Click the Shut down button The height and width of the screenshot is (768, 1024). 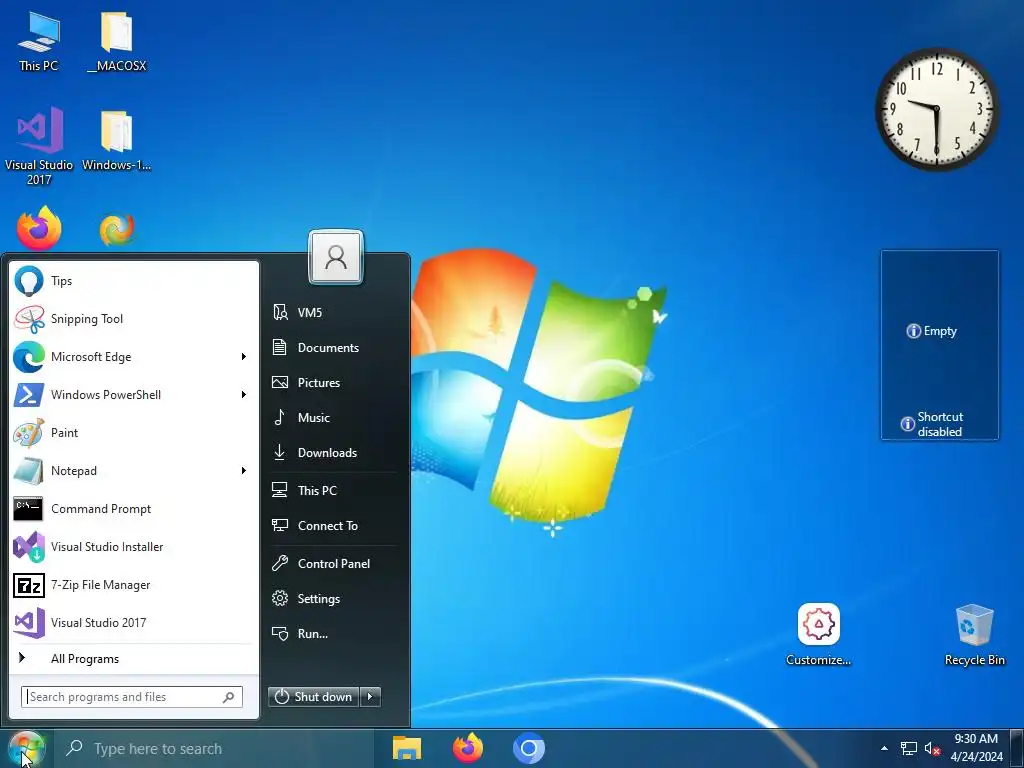tap(313, 697)
